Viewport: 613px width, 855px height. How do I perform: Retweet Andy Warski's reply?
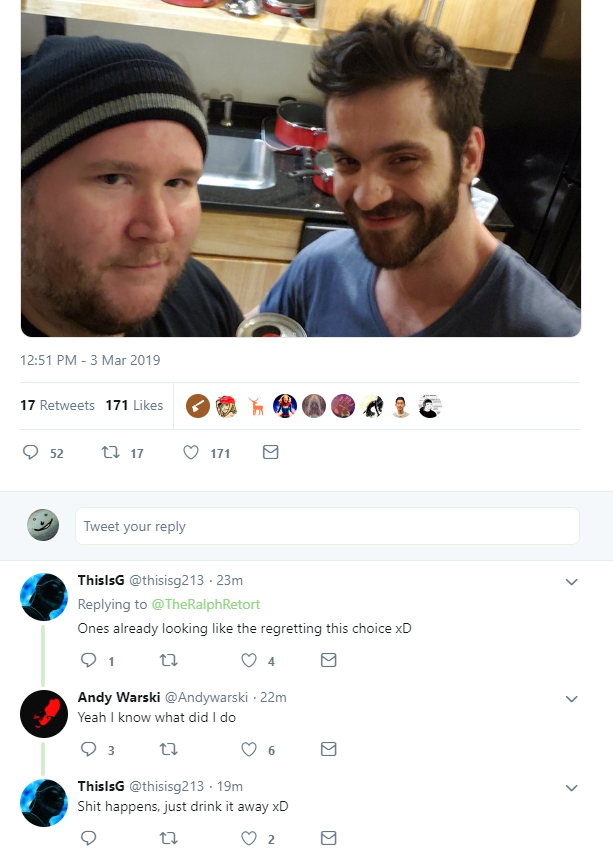[169, 749]
